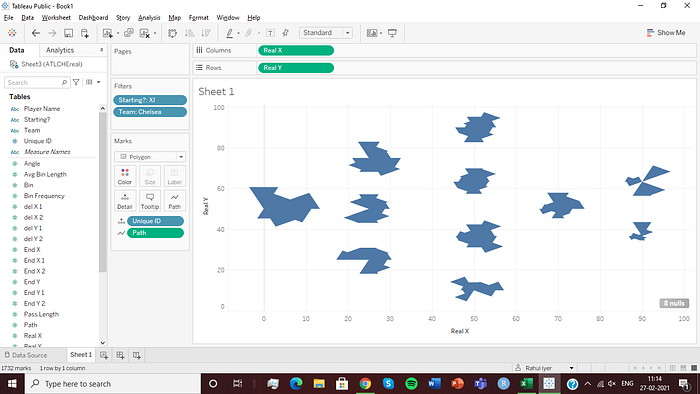Select the green Path pill on Marks card

pos(155,232)
